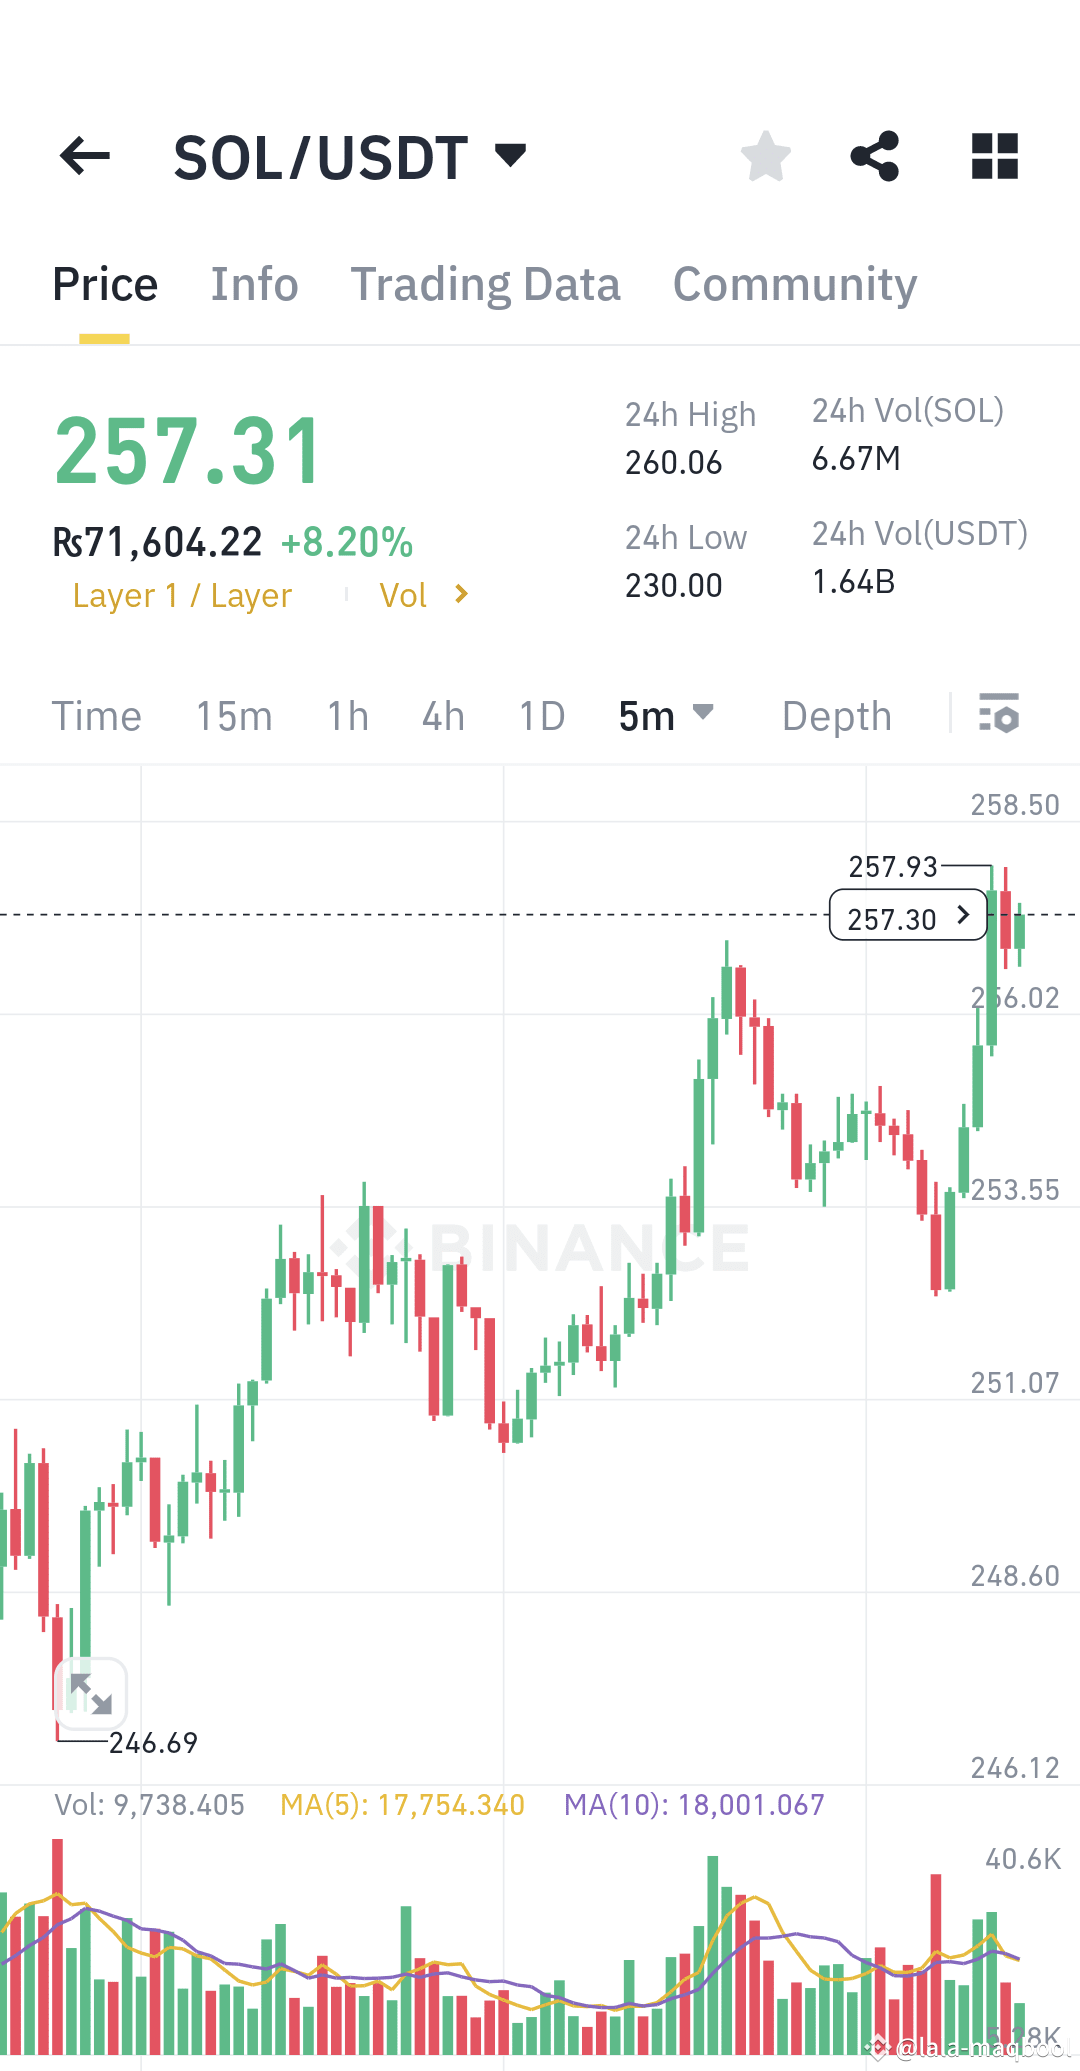Select the 1D timeframe
Screen dimensions: 1080x2071
pos(541,715)
